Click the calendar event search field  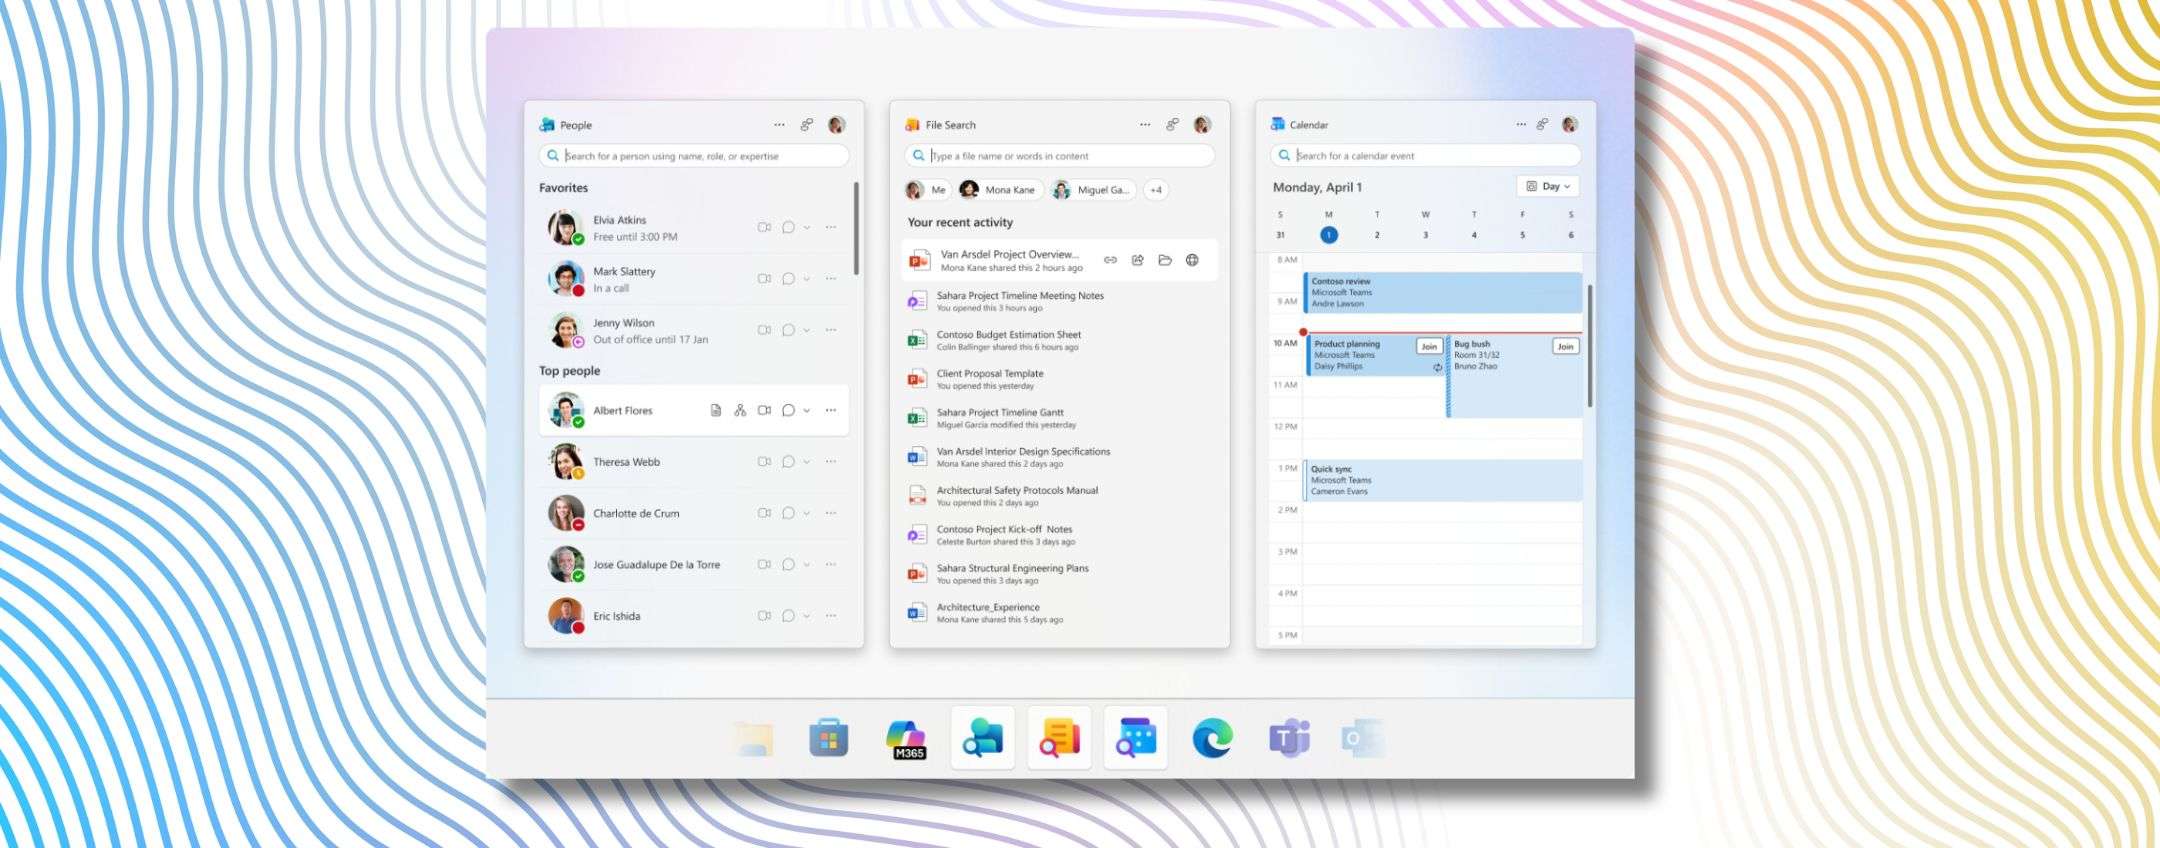tap(1425, 156)
